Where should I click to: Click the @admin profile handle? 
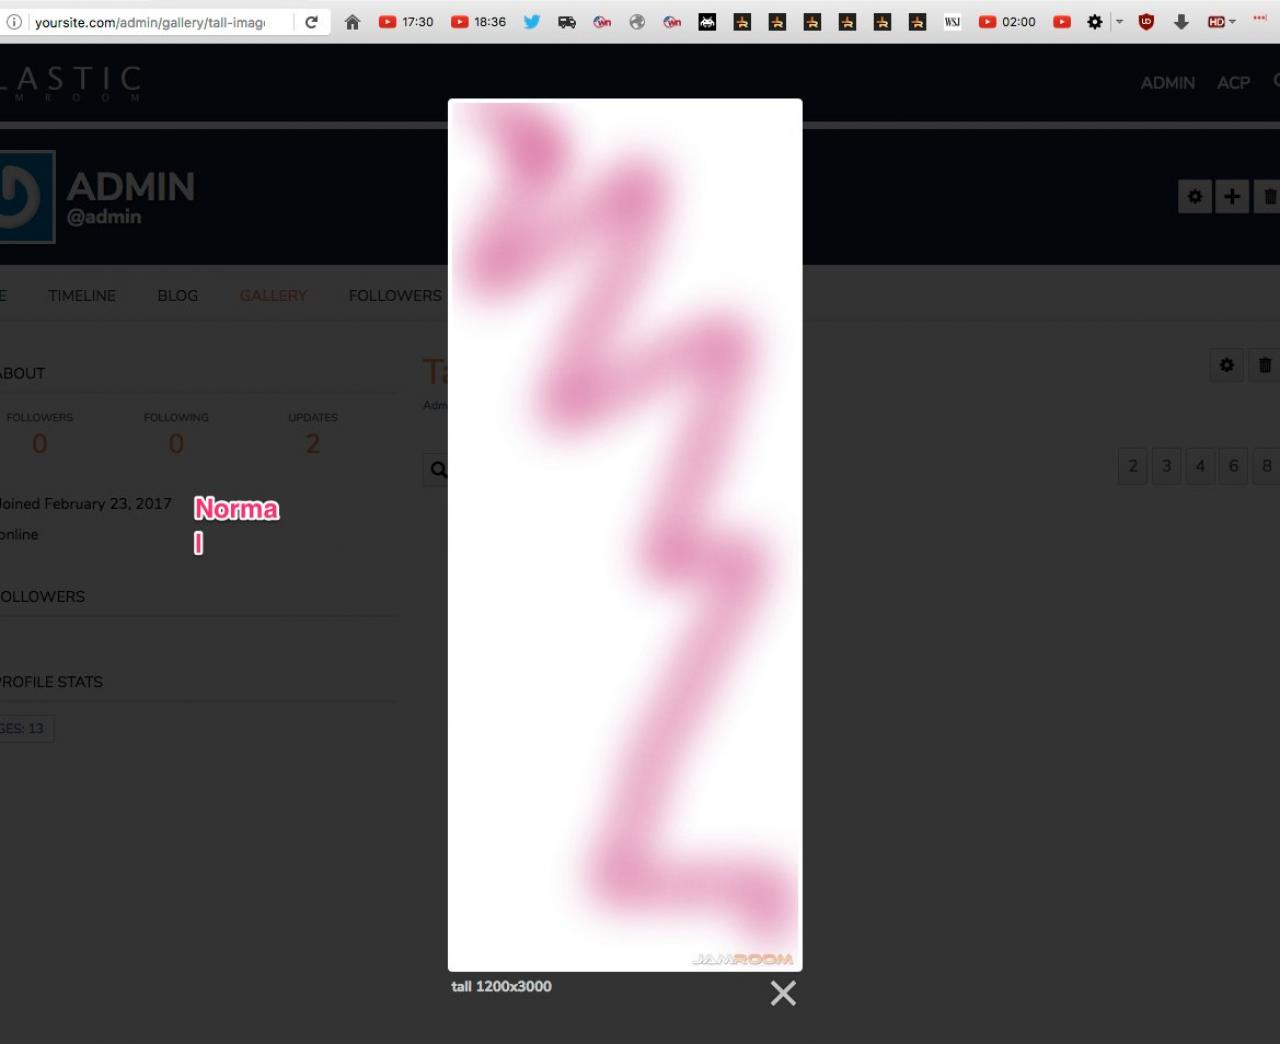(x=104, y=217)
